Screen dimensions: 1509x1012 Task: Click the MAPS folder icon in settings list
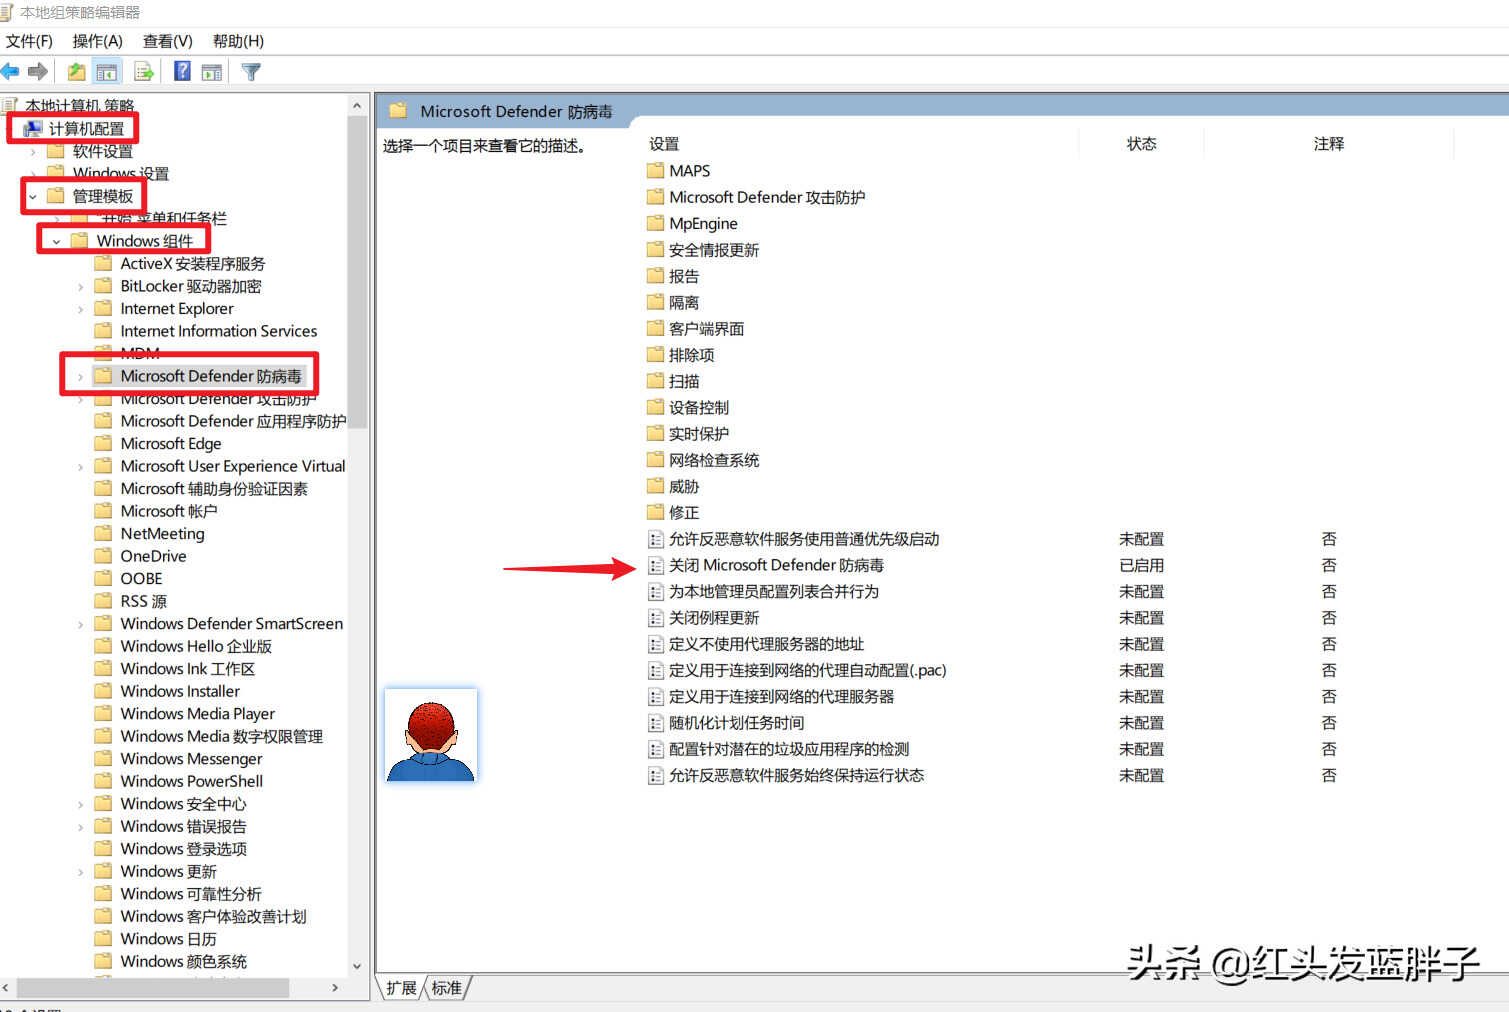[656, 171]
